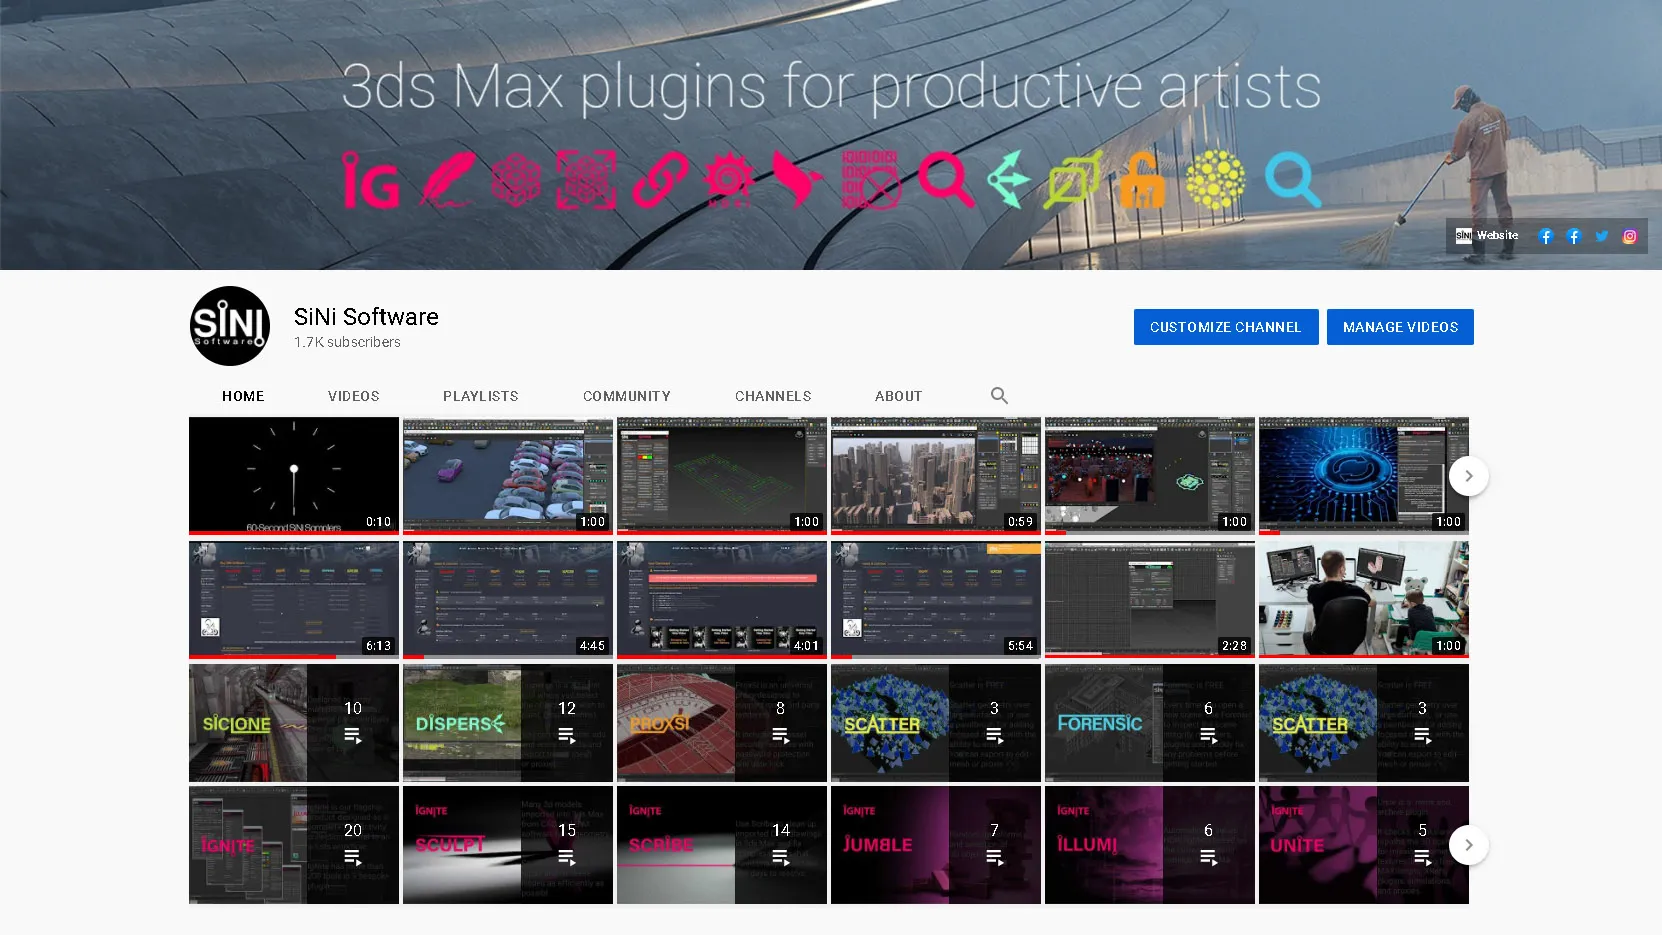
Task: Open the parked cars video thumbnail
Action: pyautogui.click(x=508, y=476)
